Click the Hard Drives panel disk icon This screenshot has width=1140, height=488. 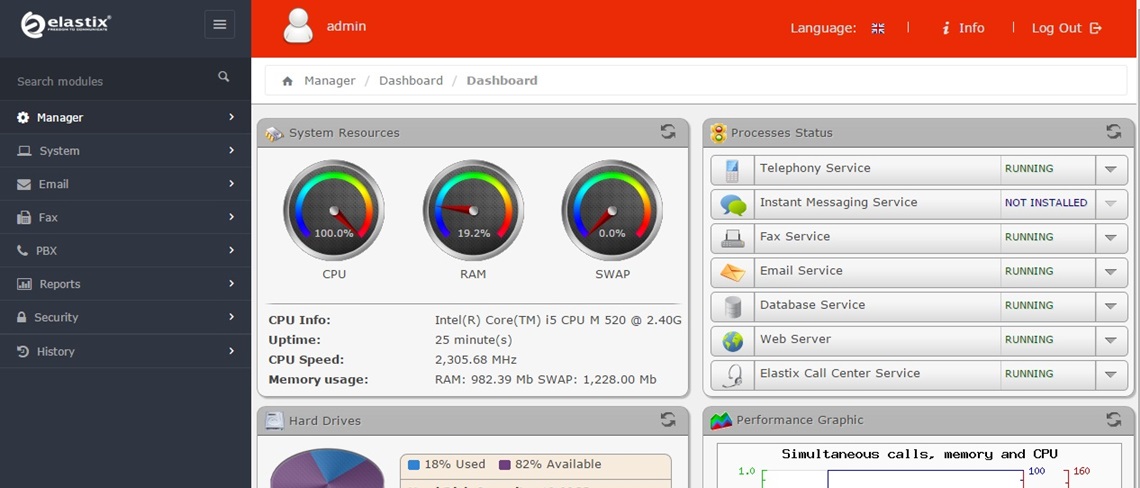274,420
